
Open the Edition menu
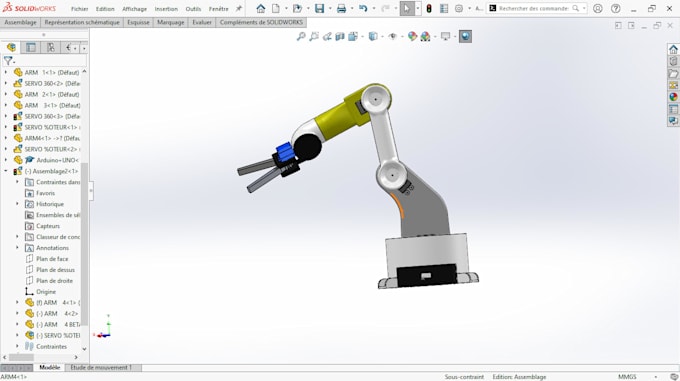pos(105,9)
